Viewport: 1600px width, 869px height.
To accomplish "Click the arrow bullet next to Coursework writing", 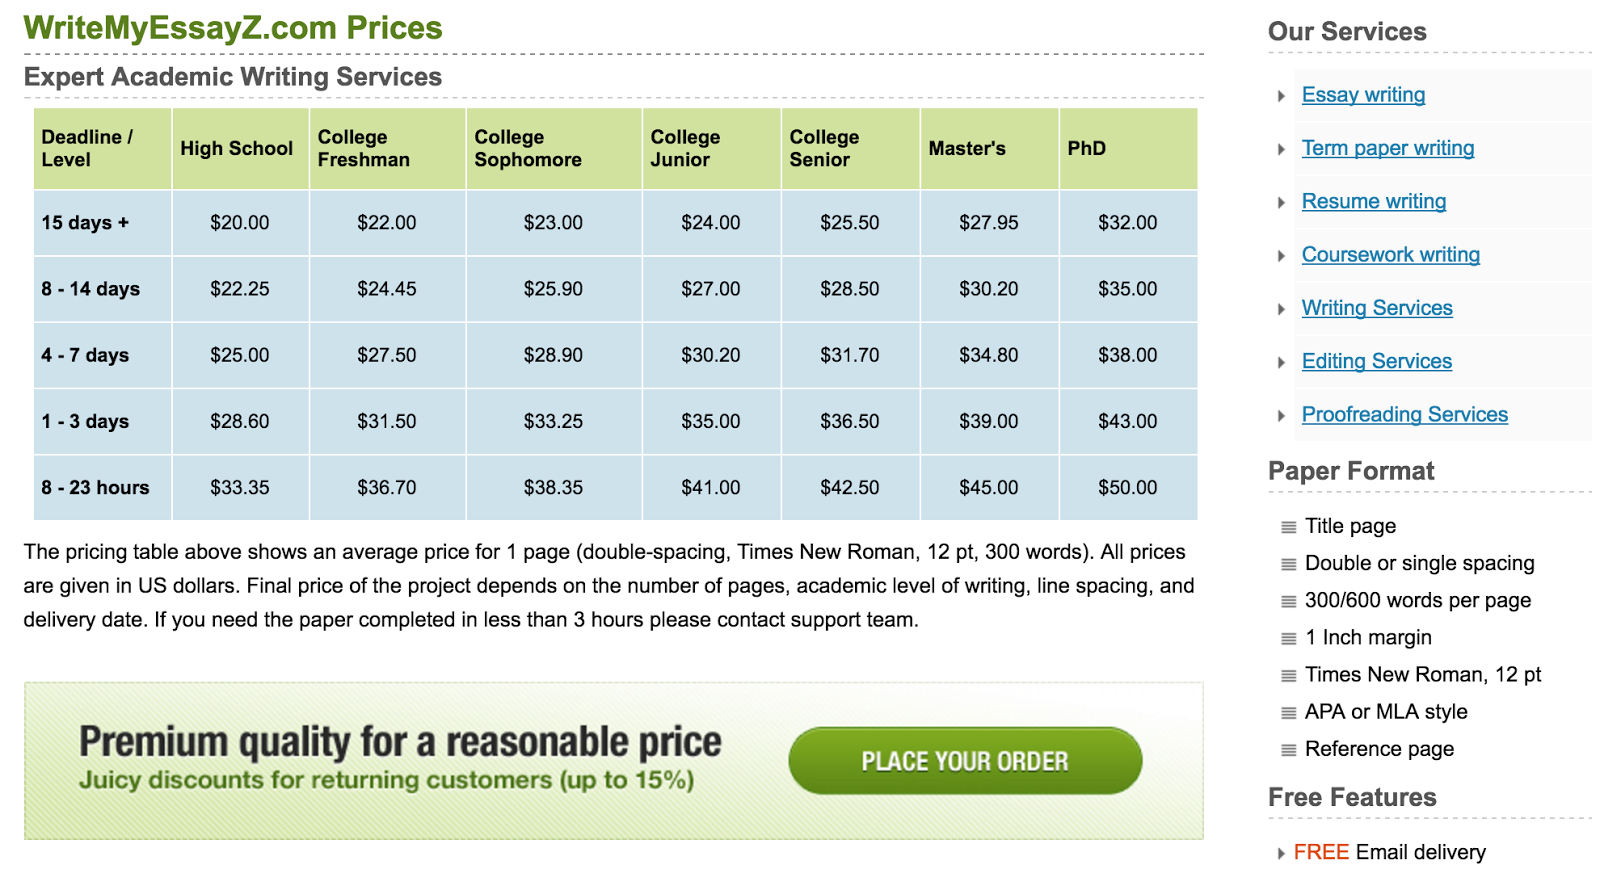I will coord(1281,256).
